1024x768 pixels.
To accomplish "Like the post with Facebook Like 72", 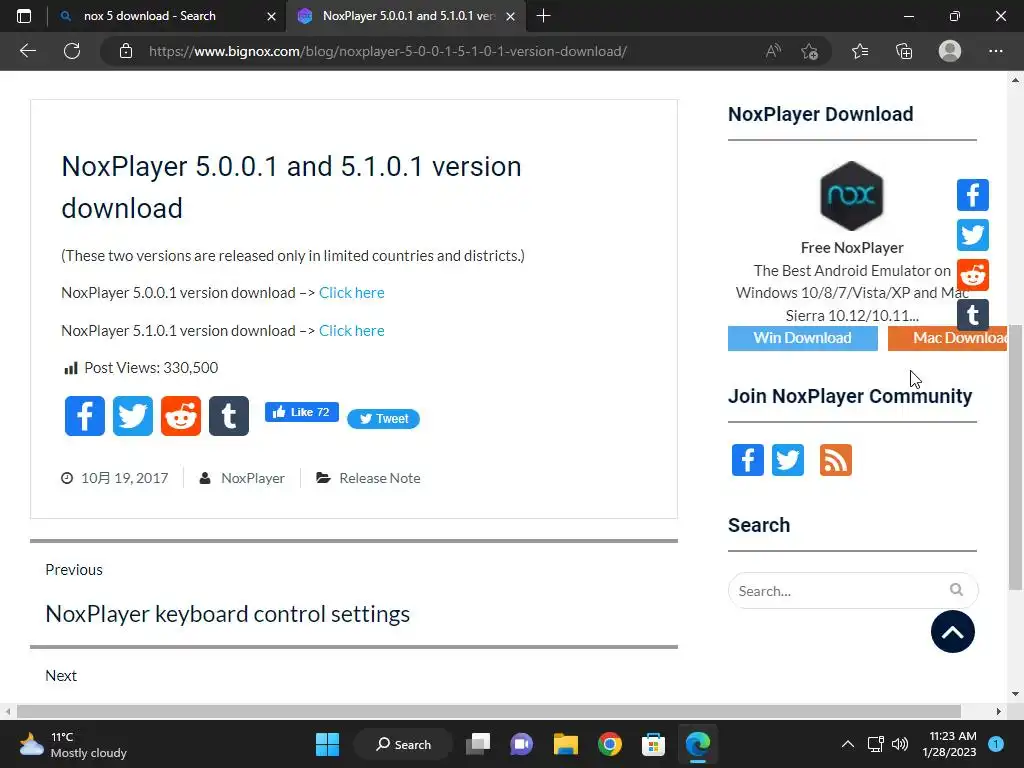I will click(302, 412).
